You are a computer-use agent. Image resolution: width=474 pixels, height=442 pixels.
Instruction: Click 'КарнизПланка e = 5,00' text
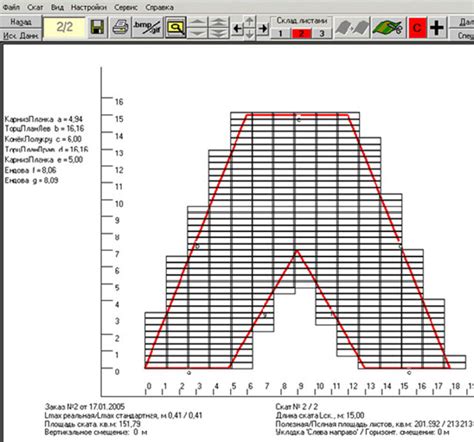(44, 160)
